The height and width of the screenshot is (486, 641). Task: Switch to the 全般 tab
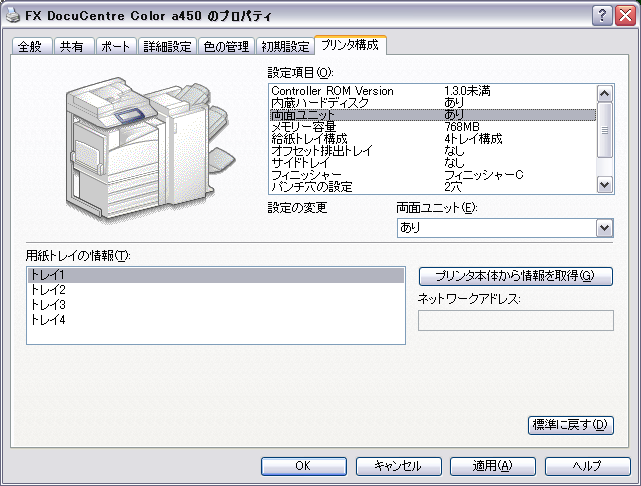pos(31,46)
